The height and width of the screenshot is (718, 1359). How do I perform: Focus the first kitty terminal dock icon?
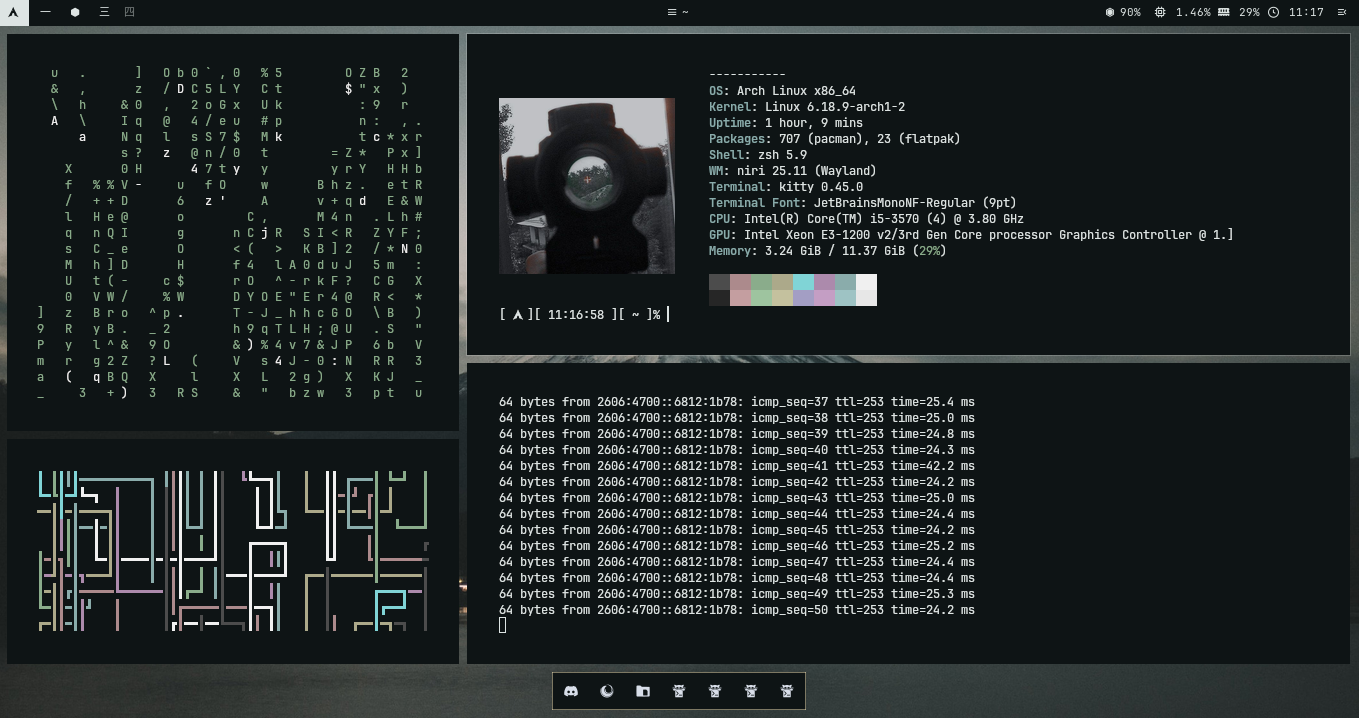pyautogui.click(x=679, y=691)
